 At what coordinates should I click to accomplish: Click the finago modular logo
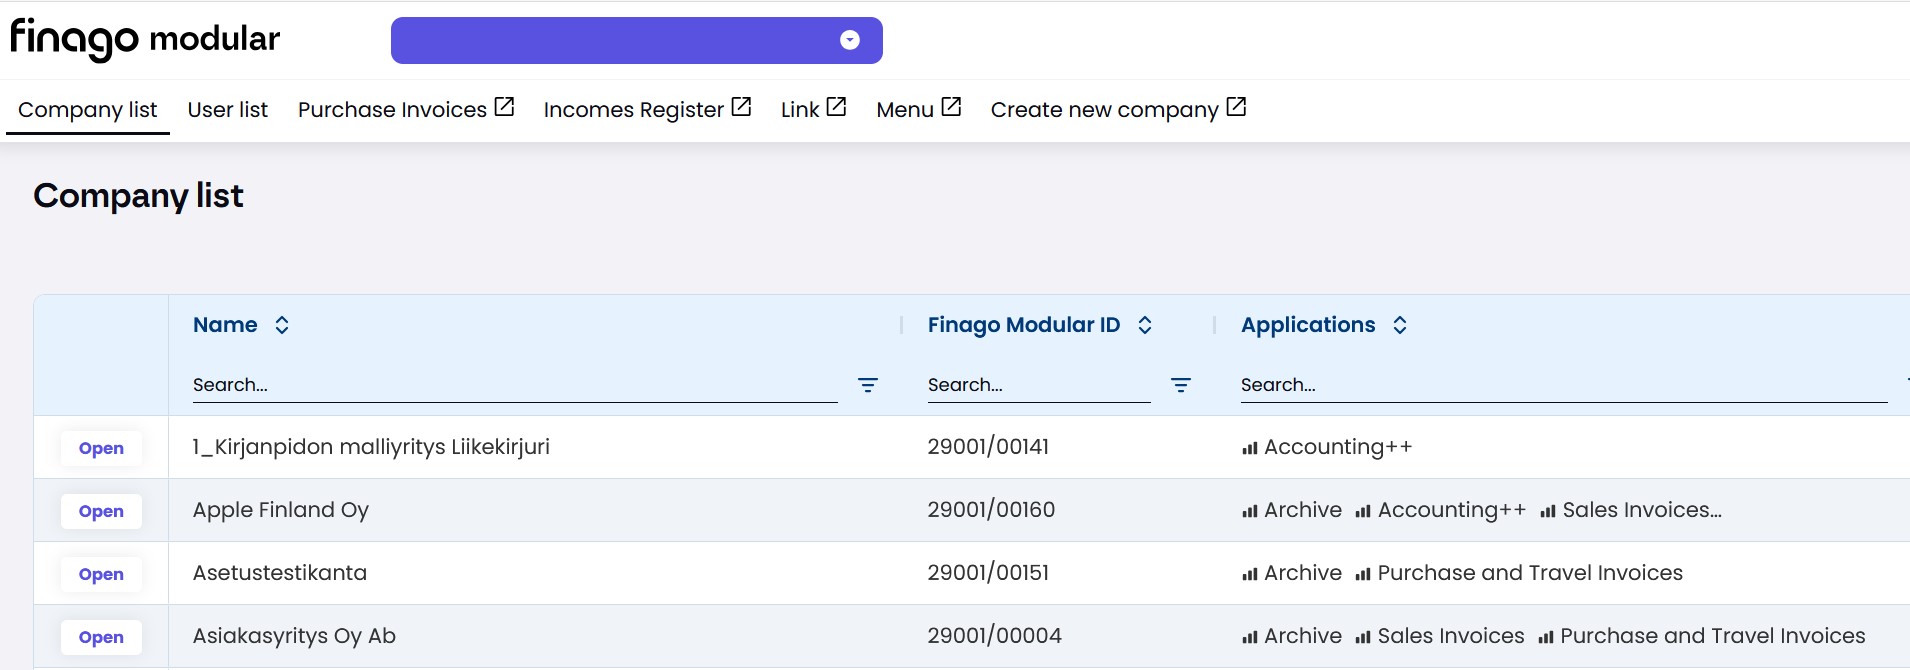pos(145,39)
